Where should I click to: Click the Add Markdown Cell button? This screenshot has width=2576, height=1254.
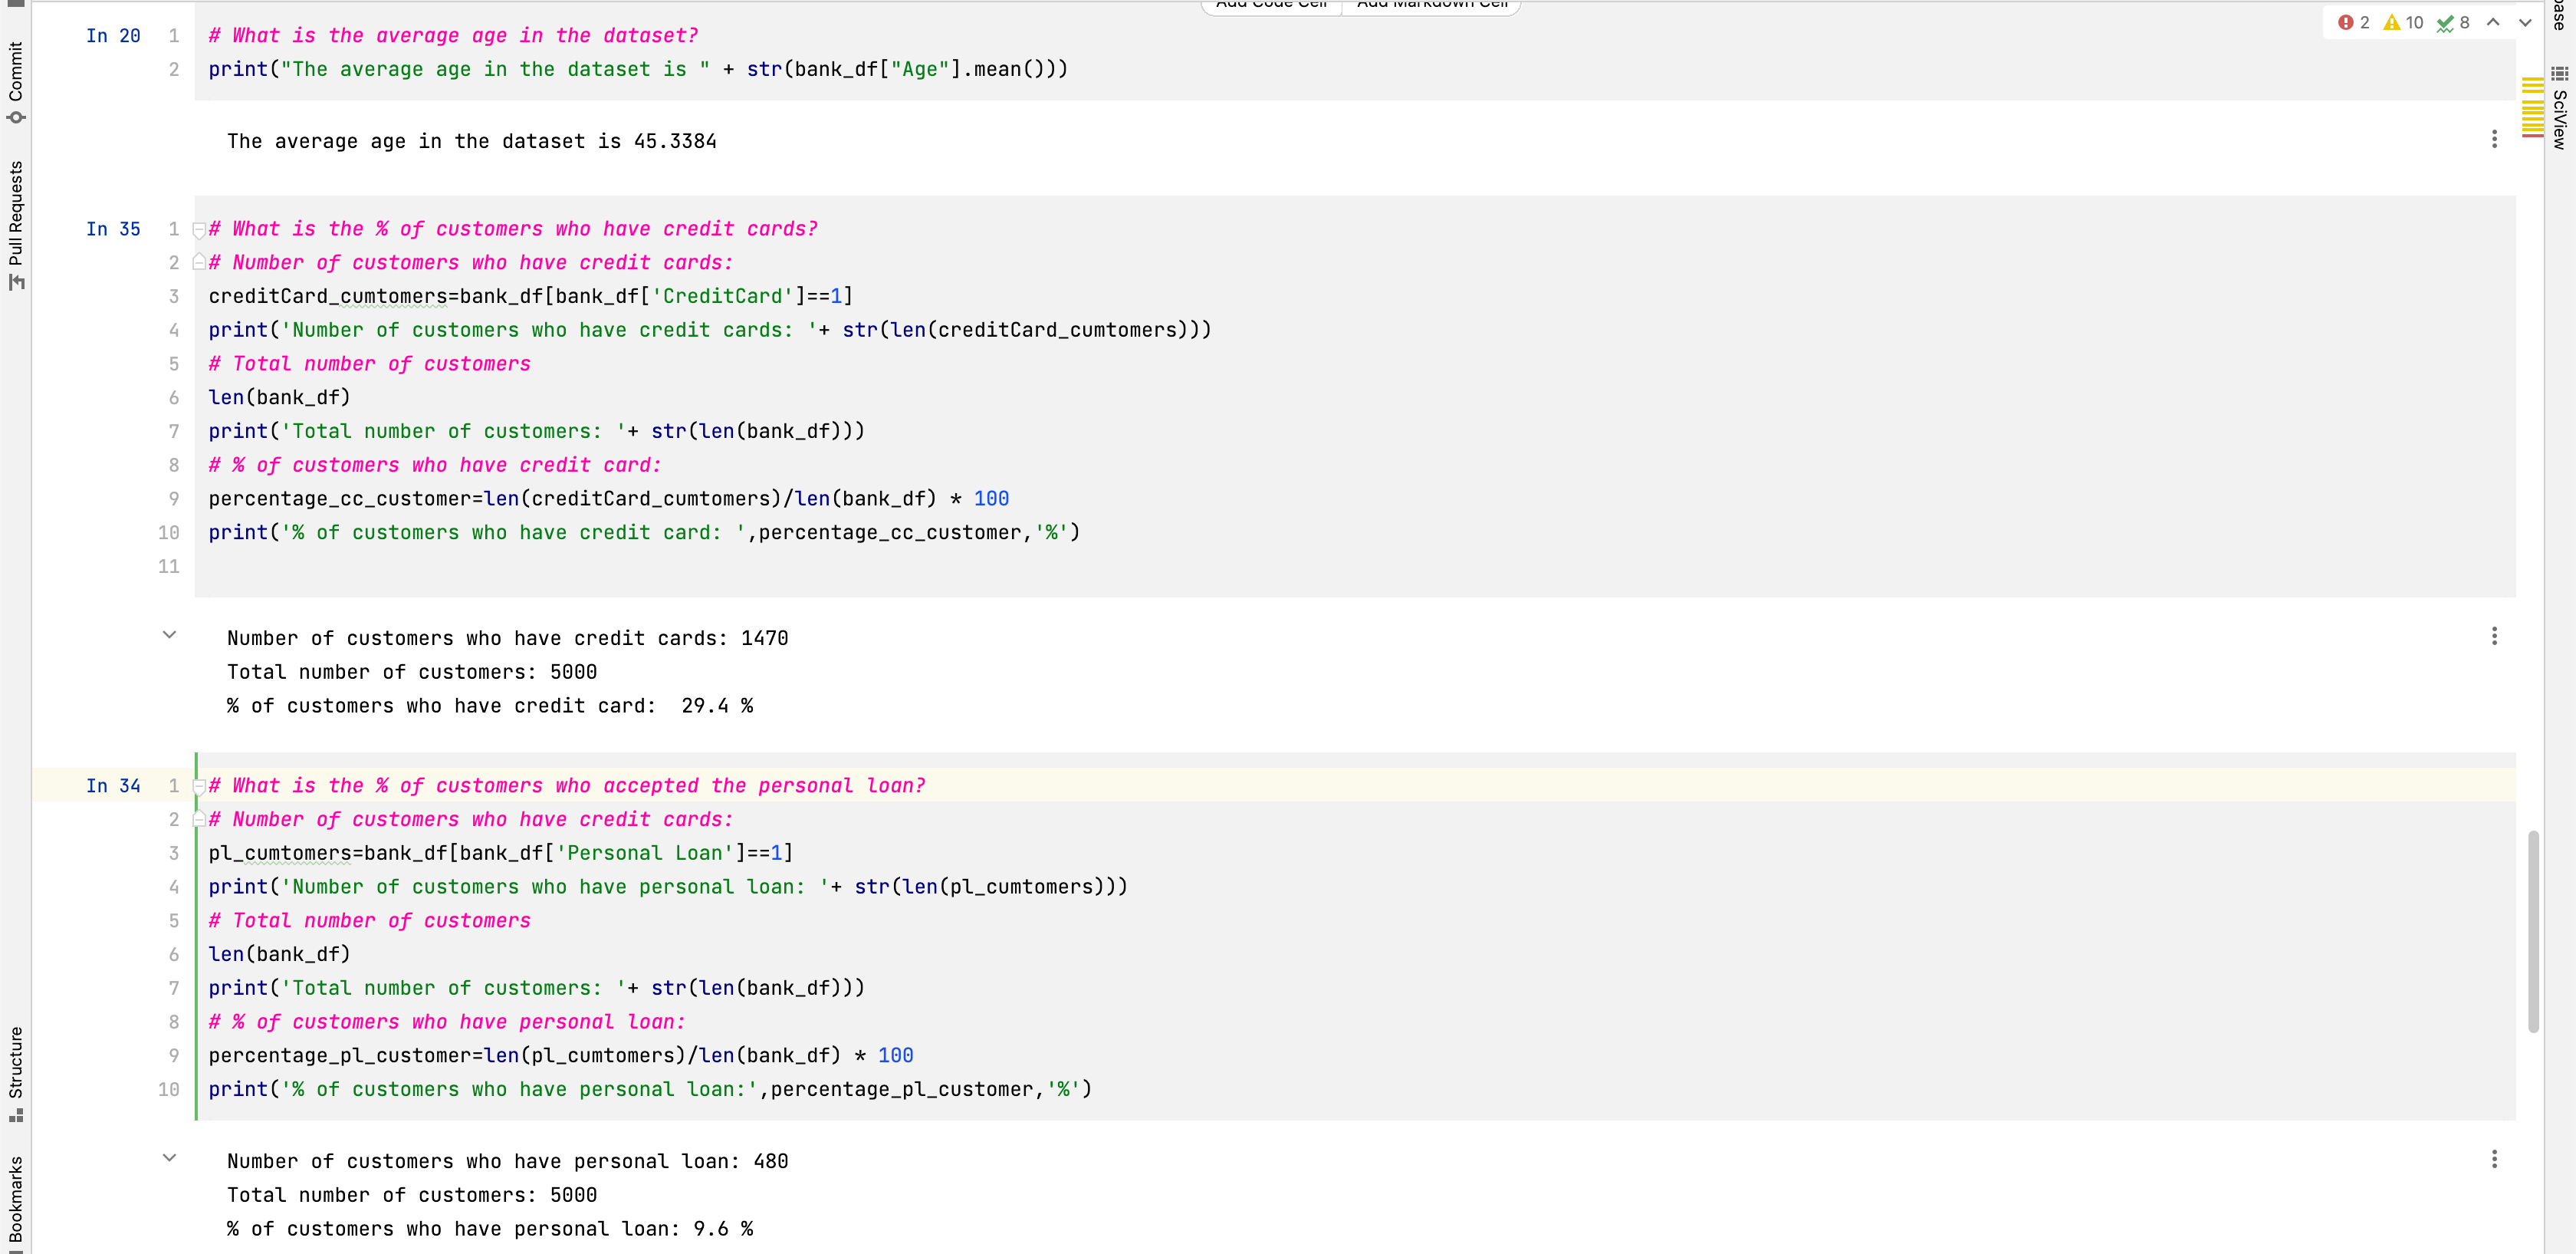tap(1431, 5)
